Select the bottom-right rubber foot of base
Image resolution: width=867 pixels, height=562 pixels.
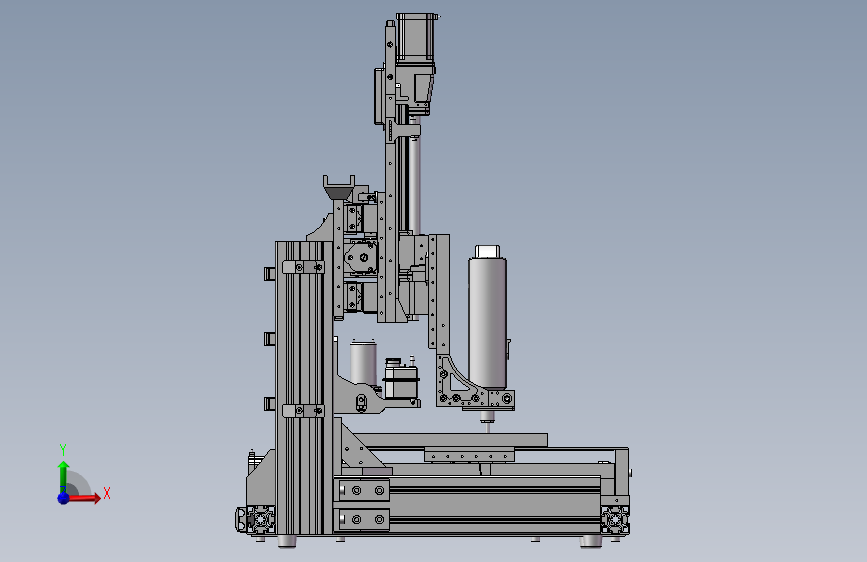click(590, 540)
